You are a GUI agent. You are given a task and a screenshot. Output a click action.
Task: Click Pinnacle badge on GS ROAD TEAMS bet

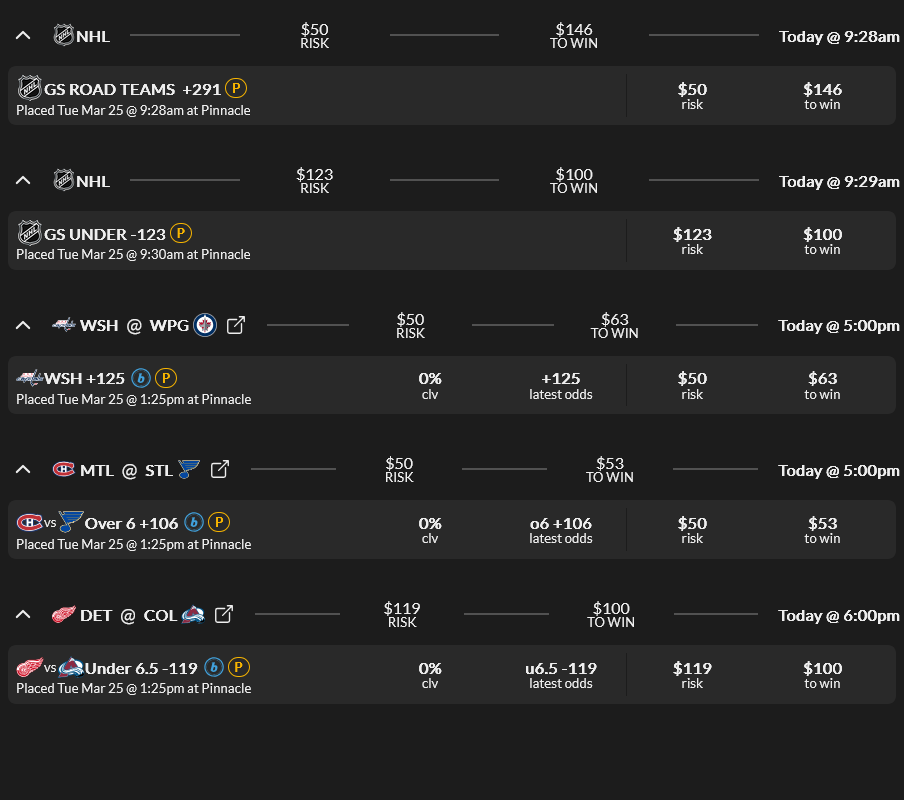pos(236,88)
